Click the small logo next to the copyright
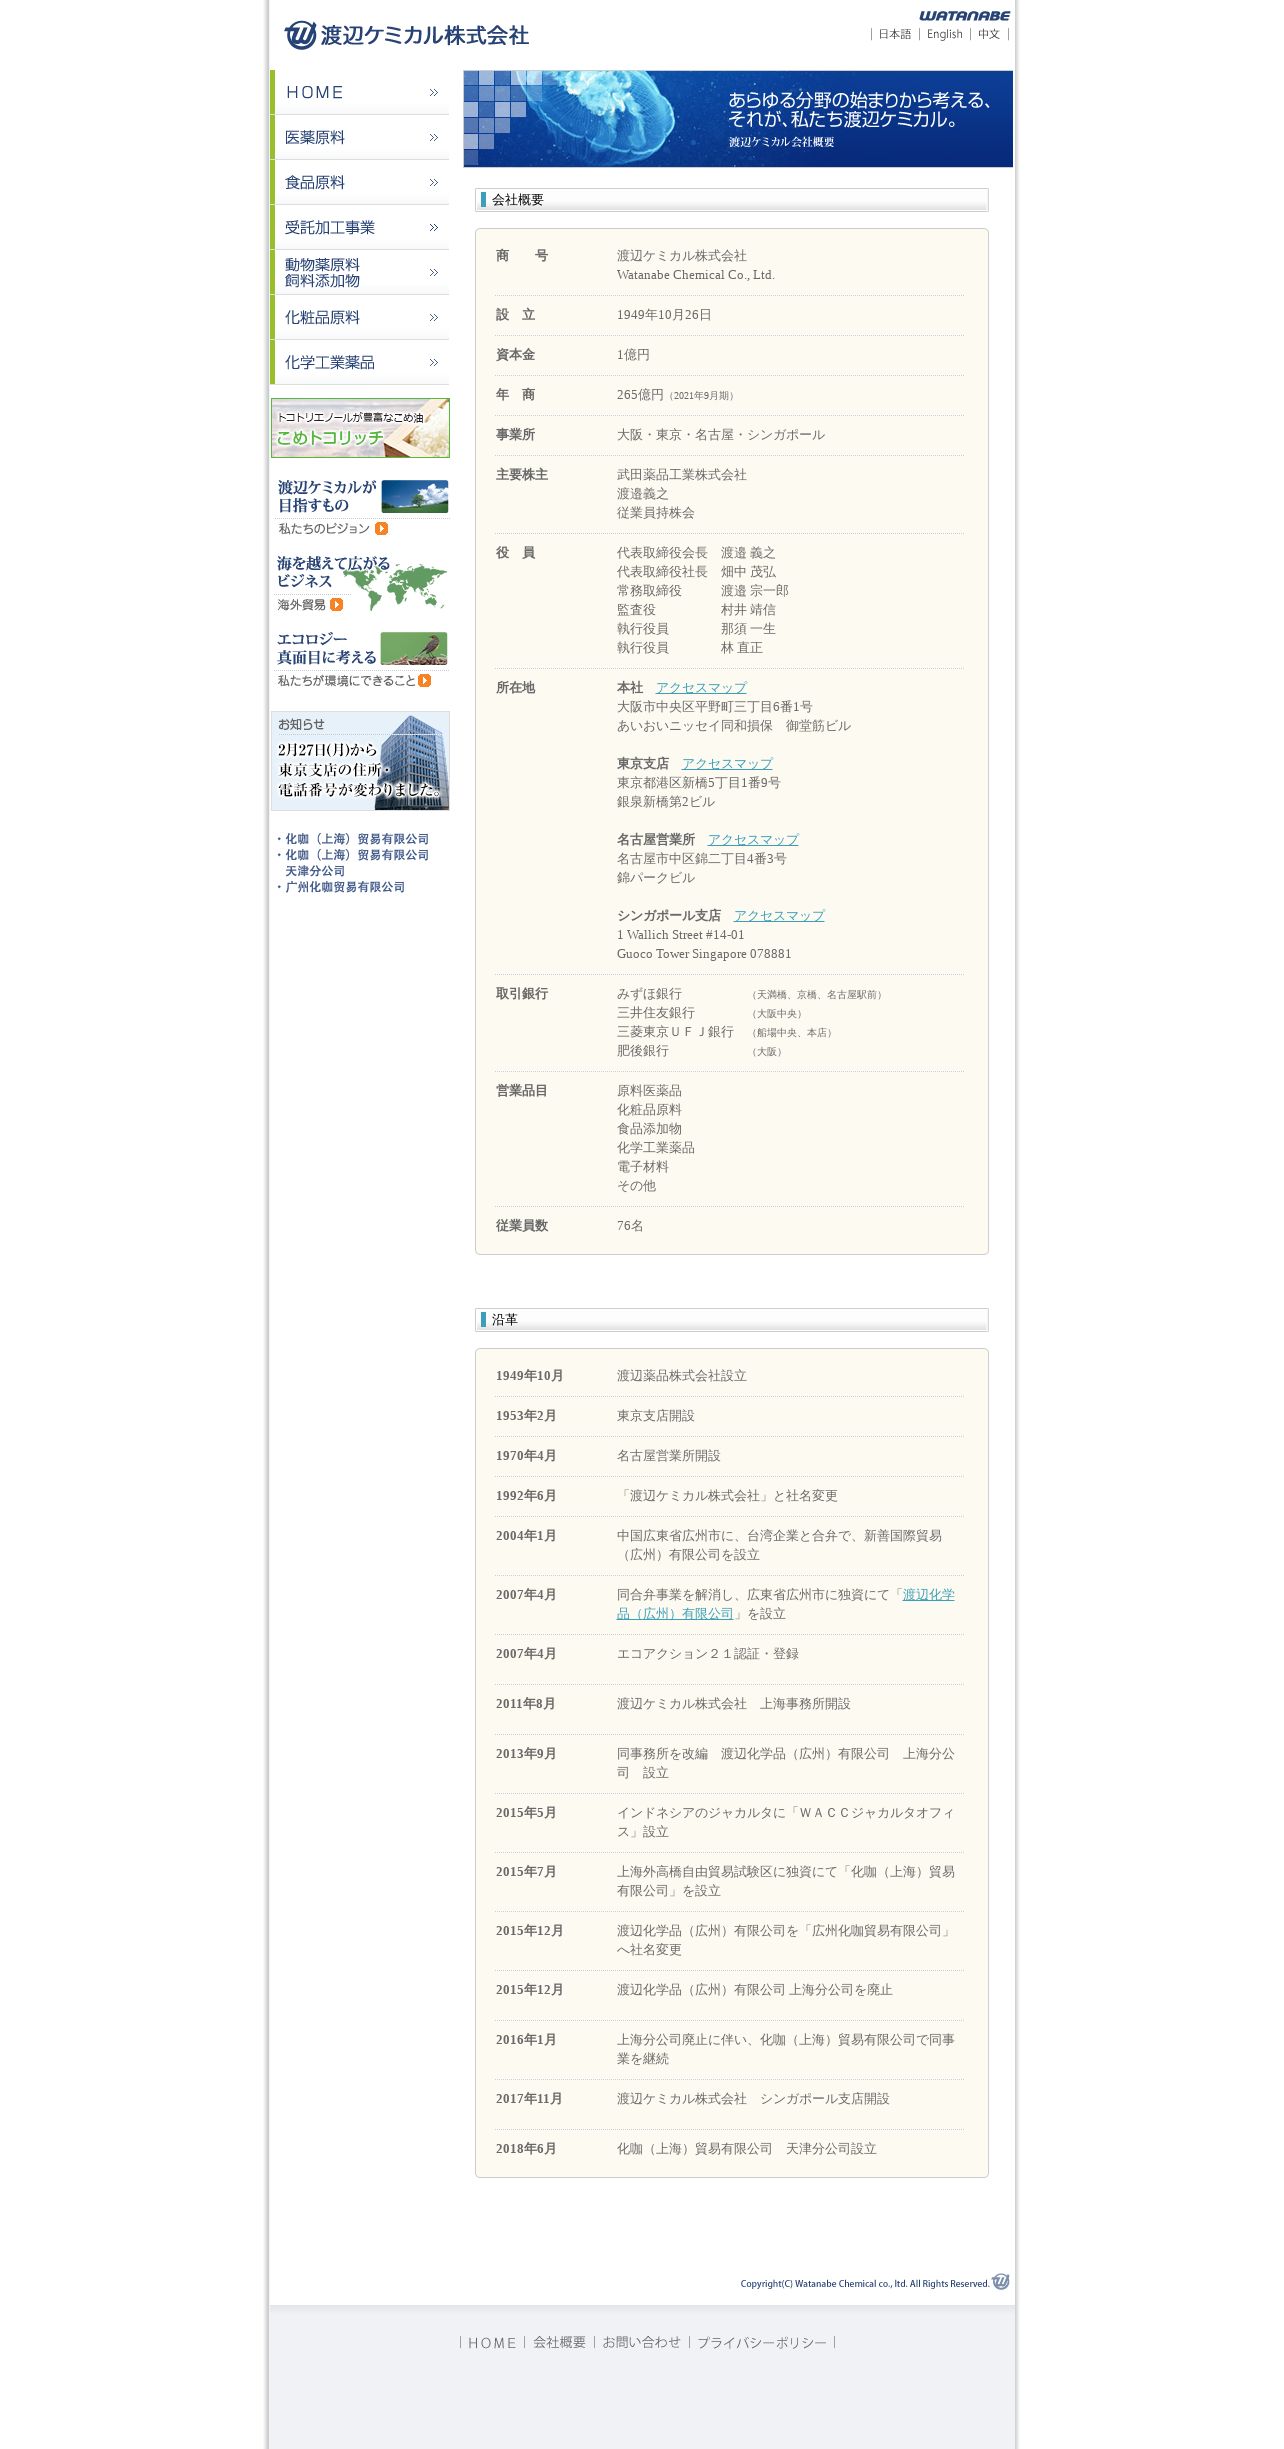Viewport: 1284px width, 2449px height. point(1000,2282)
